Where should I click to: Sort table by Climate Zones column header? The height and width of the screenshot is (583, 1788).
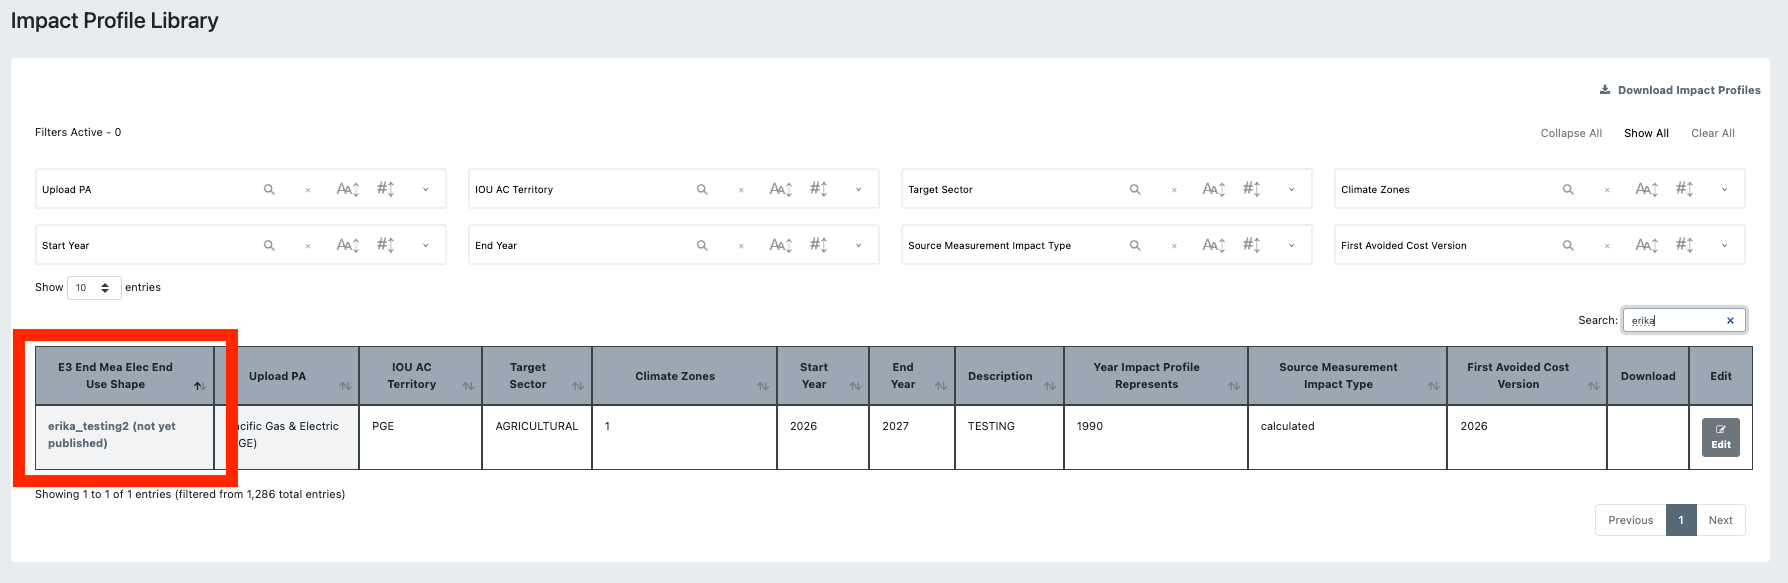tap(684, 376)
